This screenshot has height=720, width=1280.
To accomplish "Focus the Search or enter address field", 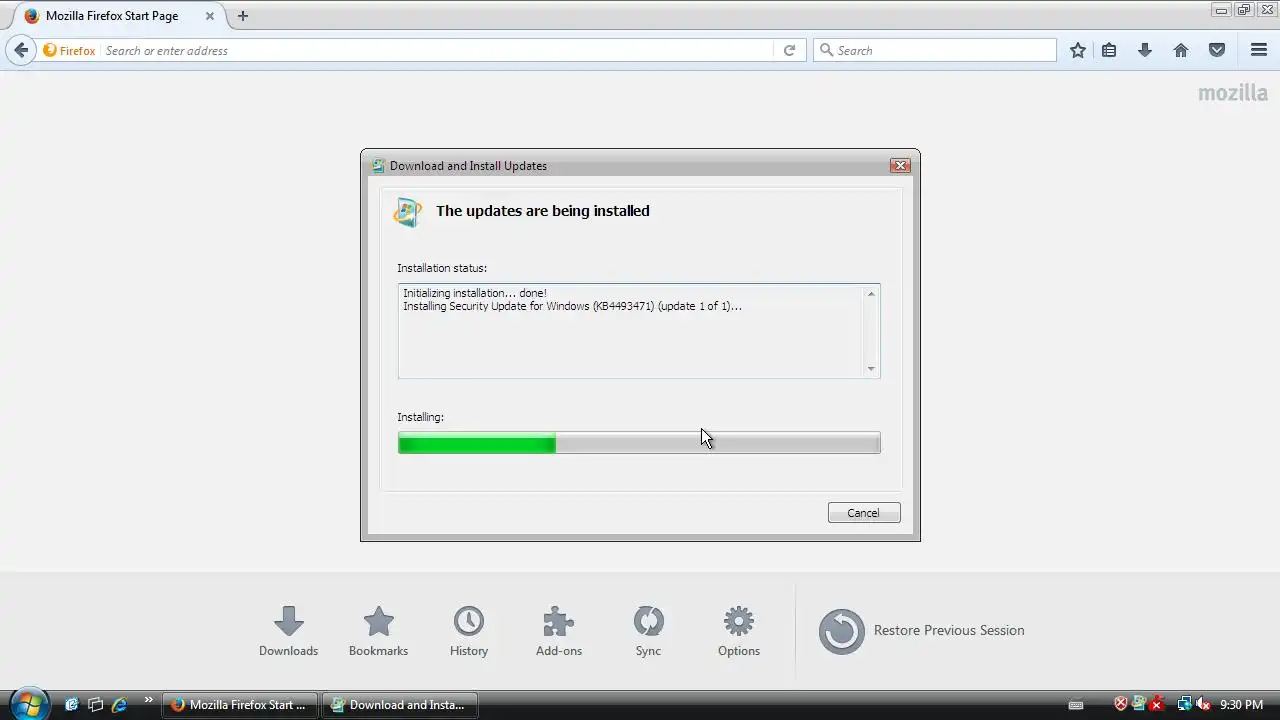I will pyautogui.click(x=437, y=50).
